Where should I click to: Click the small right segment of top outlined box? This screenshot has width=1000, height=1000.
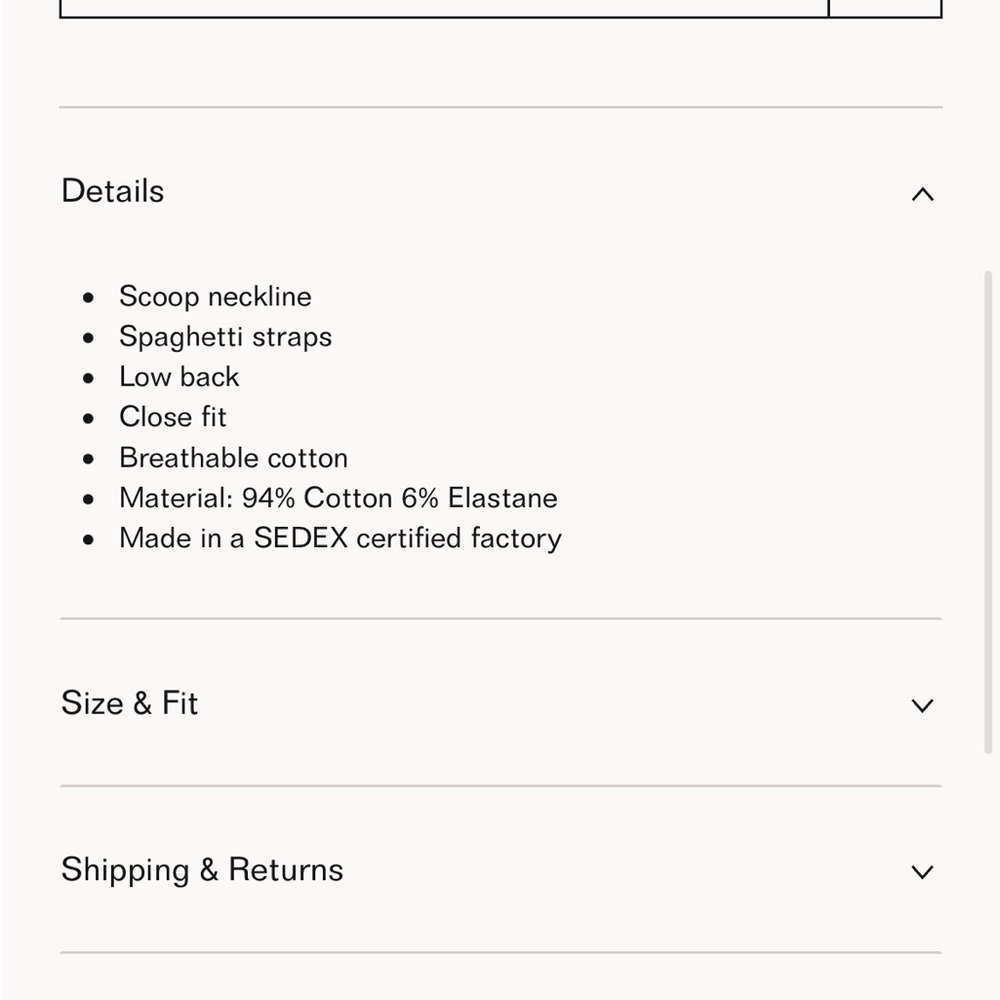click(x=885, y=9)
